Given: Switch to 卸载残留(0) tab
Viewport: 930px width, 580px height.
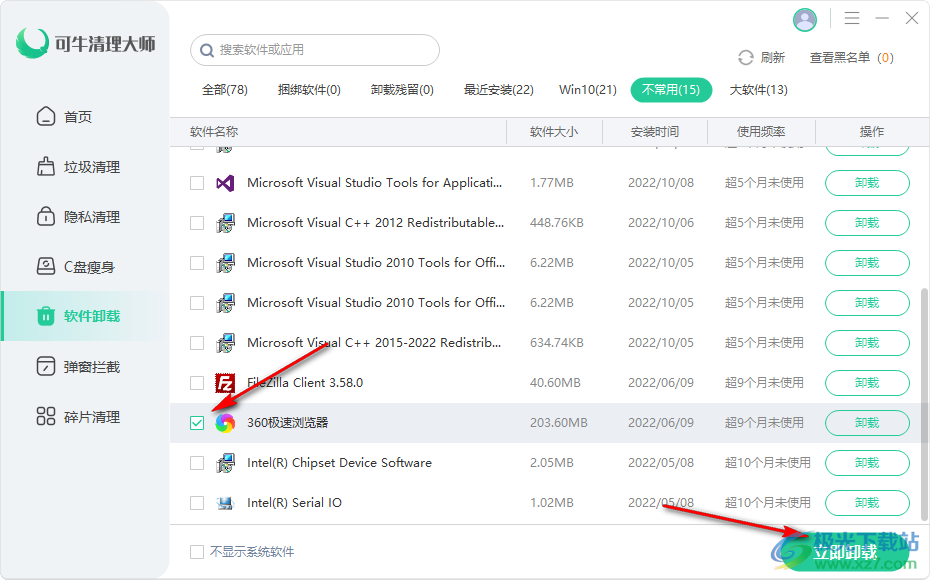Looking at the screenshot, I should click(x=402, y=90).
